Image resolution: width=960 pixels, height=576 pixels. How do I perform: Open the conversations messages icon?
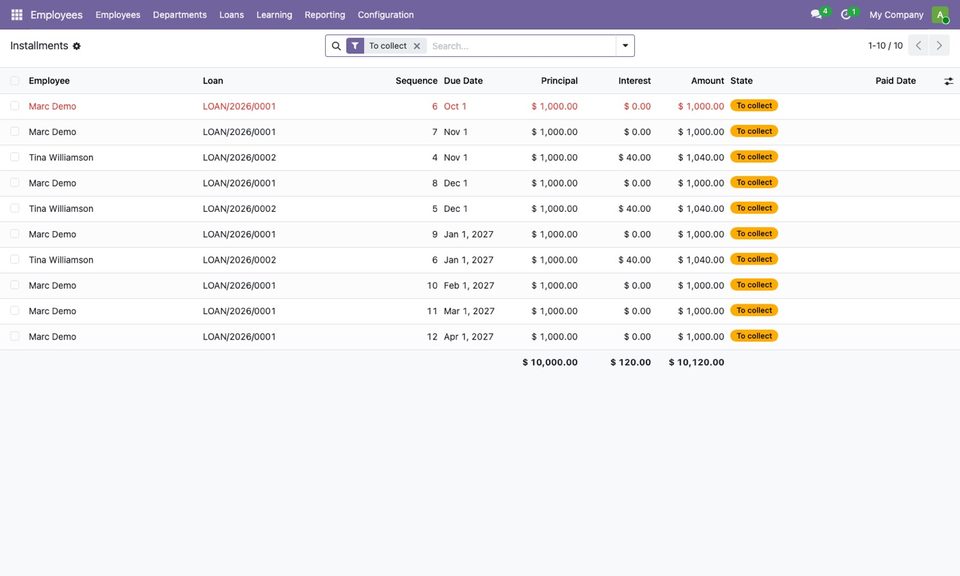pos(816,14)
